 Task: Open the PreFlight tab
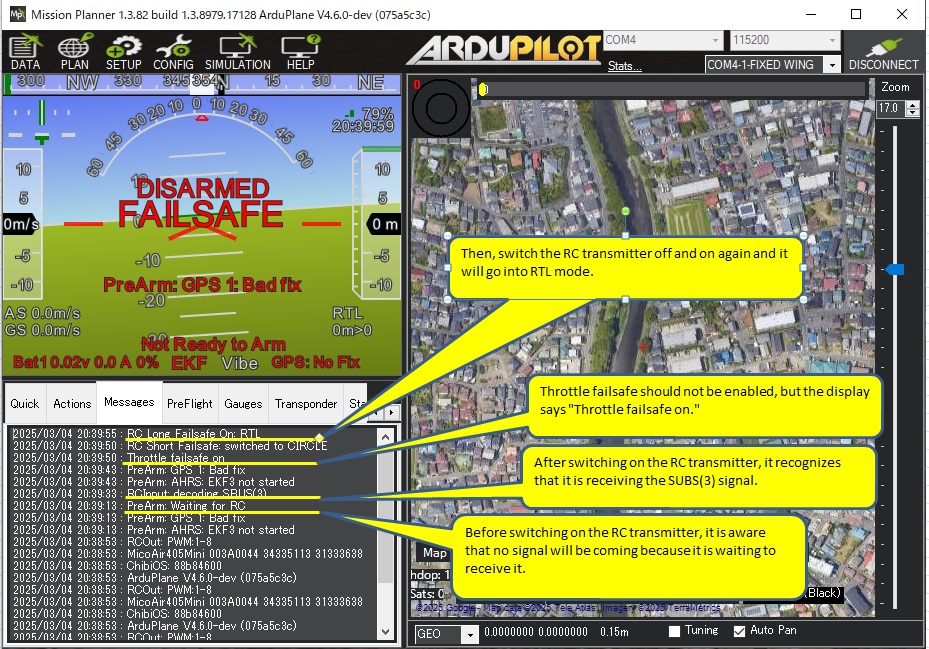point(190,404)
